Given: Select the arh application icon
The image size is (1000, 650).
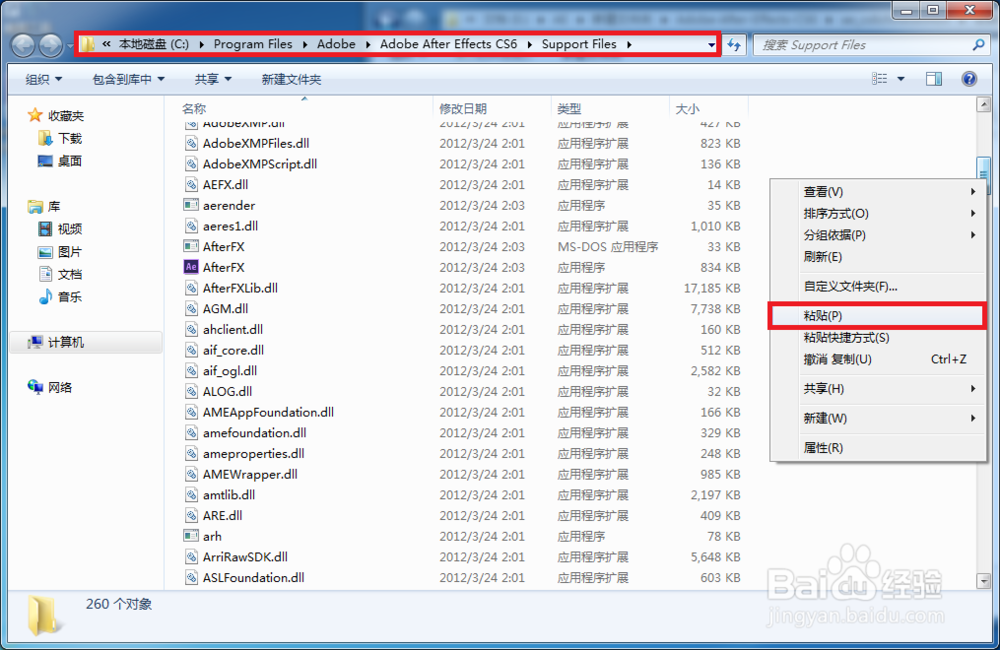Looking at the screenshot, I should pos(191,536).
